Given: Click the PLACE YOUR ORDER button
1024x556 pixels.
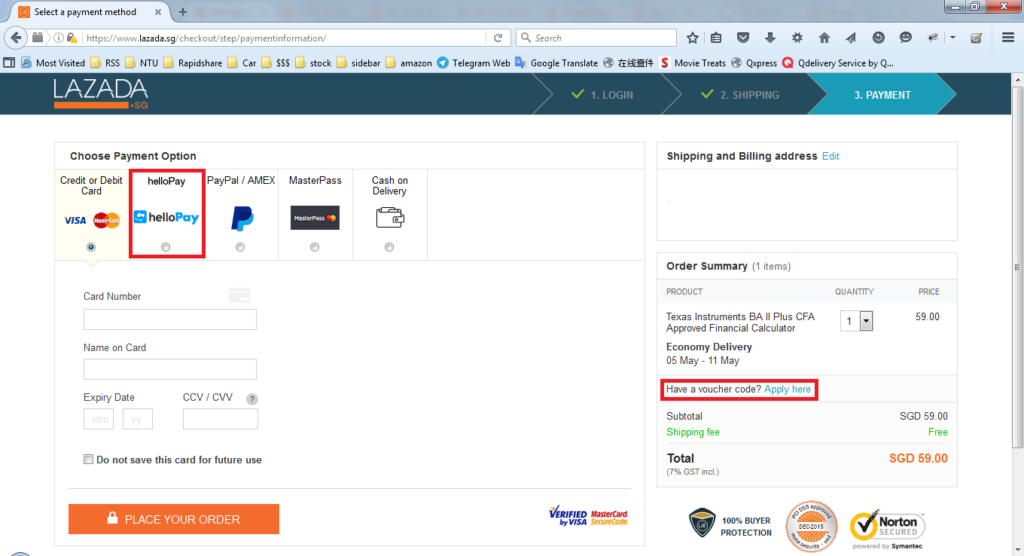Looking at the screenshot, I should [174, 519].
